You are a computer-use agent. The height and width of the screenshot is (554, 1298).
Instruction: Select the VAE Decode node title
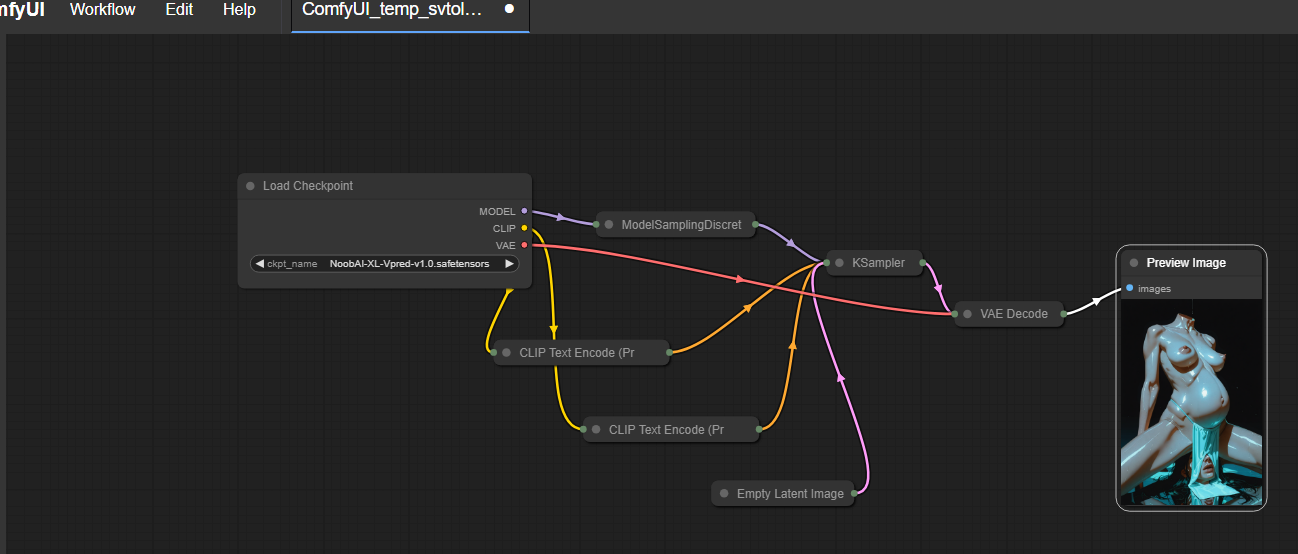coord(1014,314)
